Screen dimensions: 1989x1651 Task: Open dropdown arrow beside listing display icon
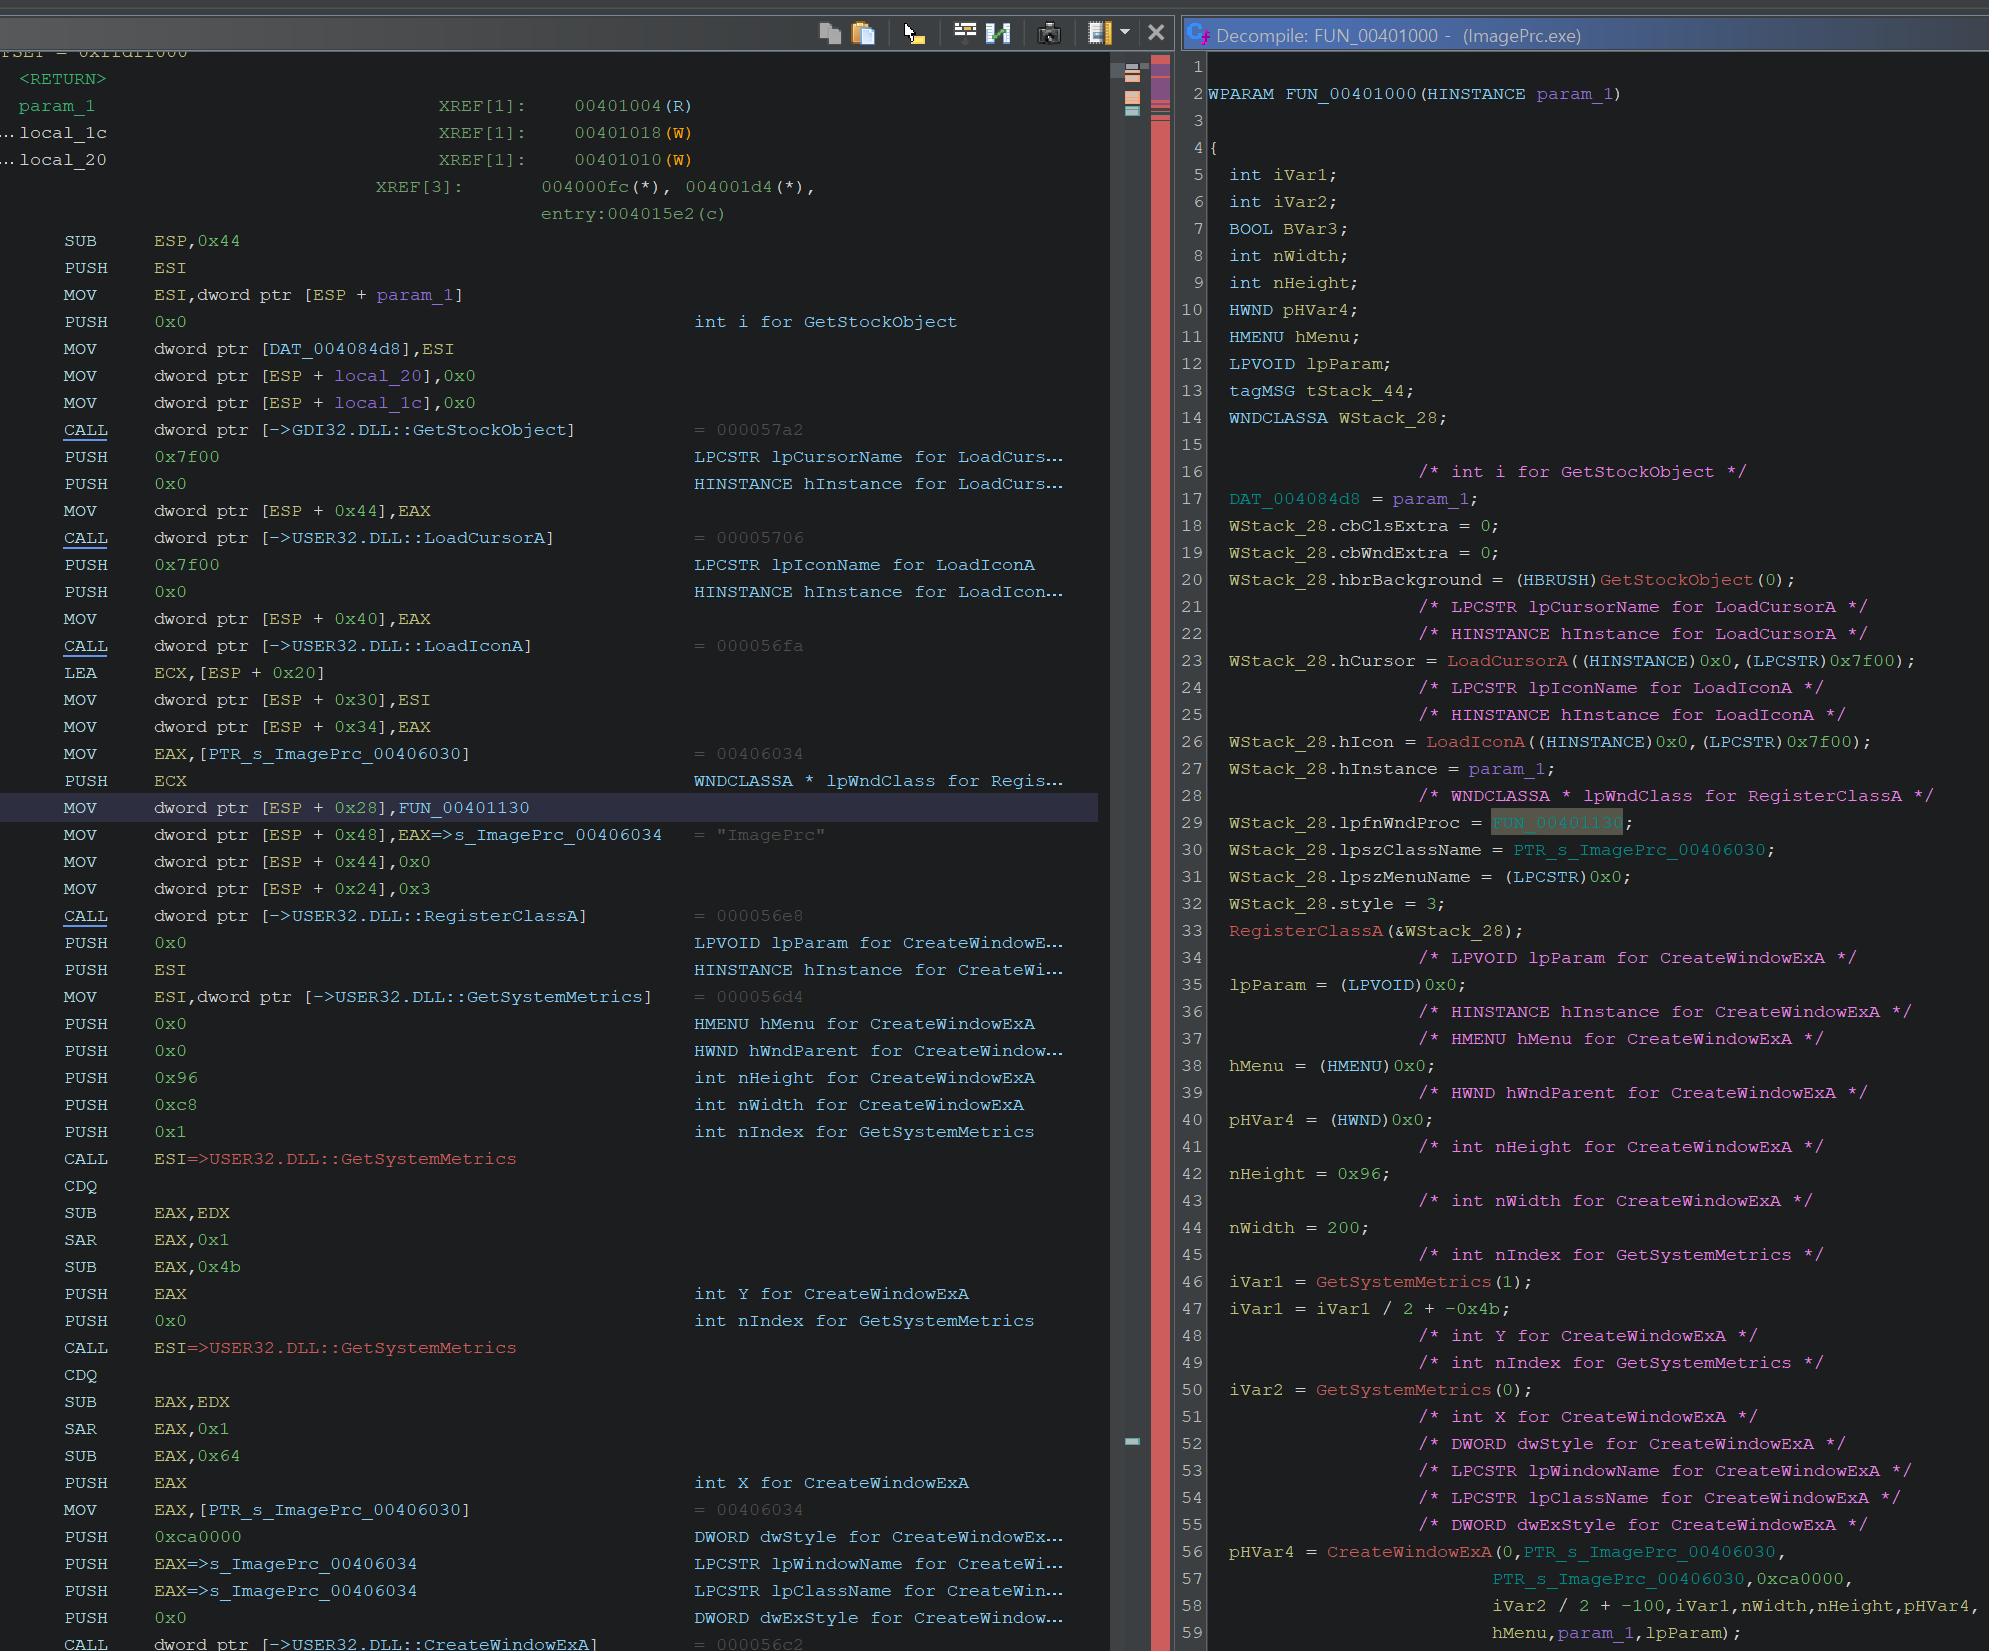(1125, 33)
